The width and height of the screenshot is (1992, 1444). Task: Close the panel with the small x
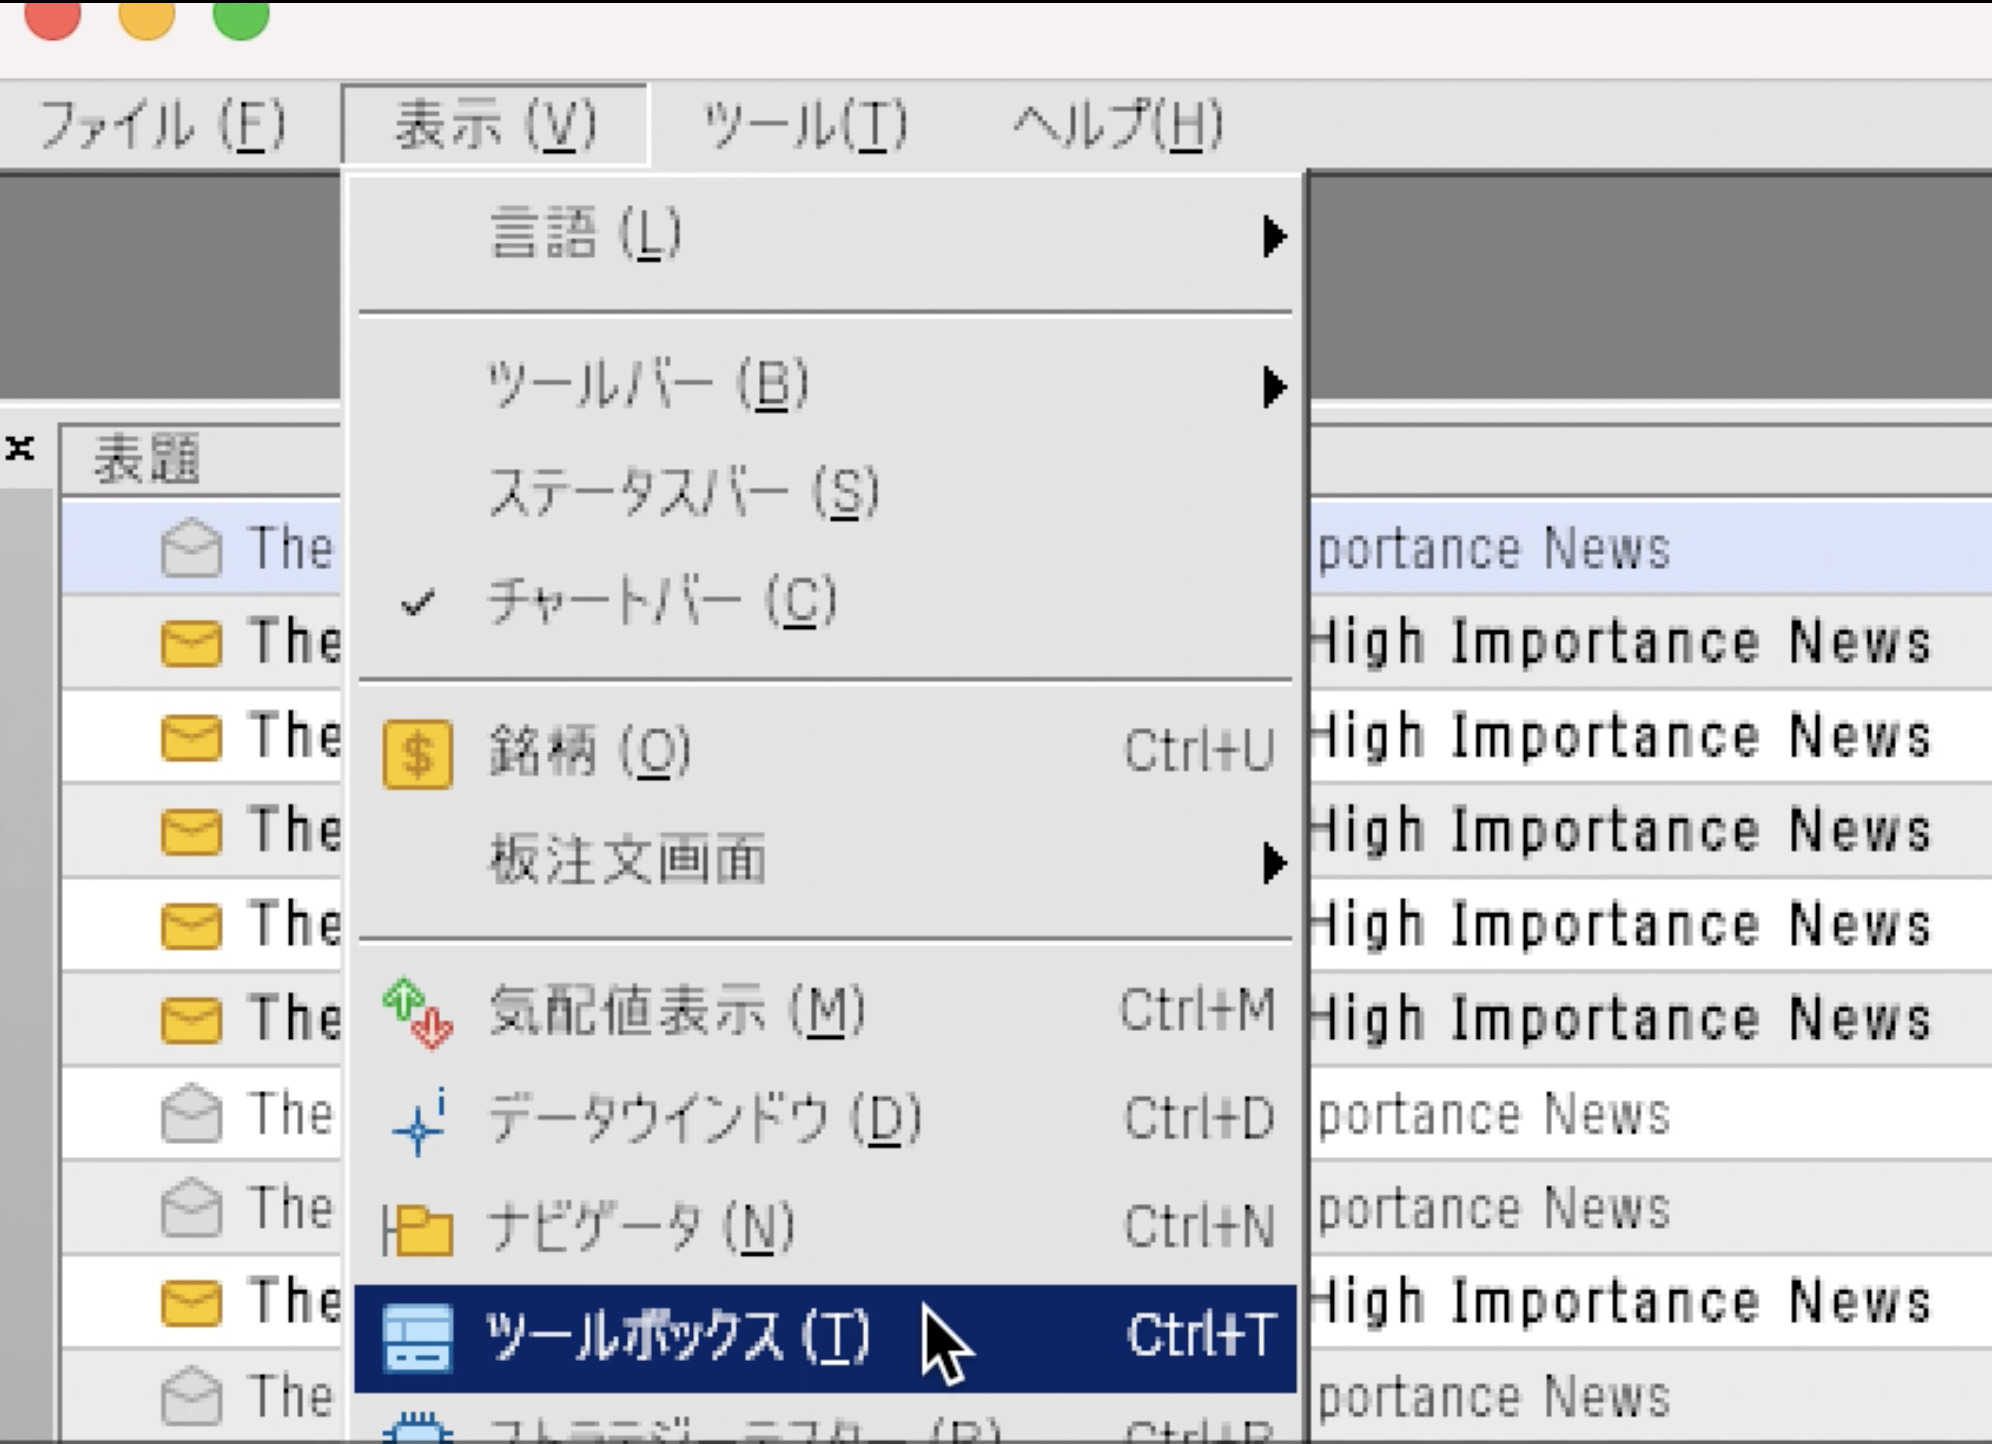pyautogui.click(x=20, y=448)
